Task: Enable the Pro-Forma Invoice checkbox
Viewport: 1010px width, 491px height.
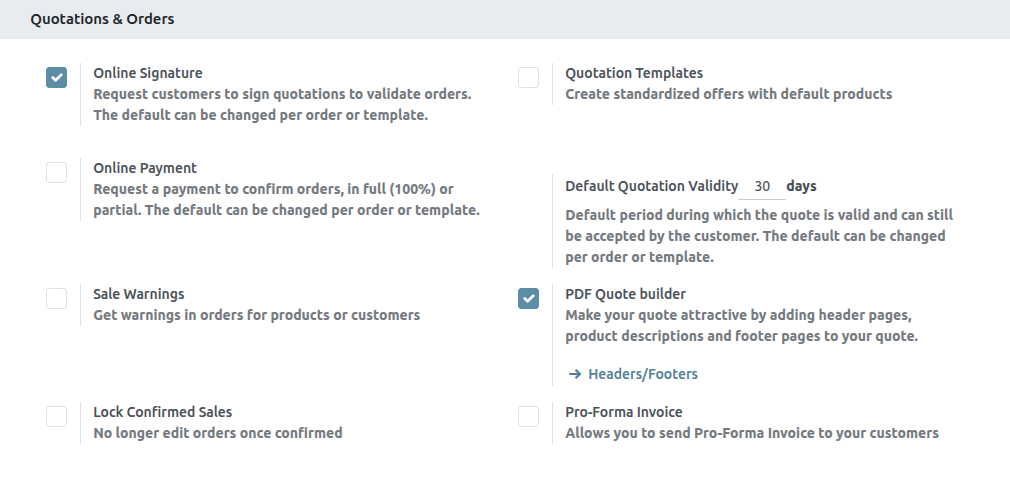Action: coord(529,417)
